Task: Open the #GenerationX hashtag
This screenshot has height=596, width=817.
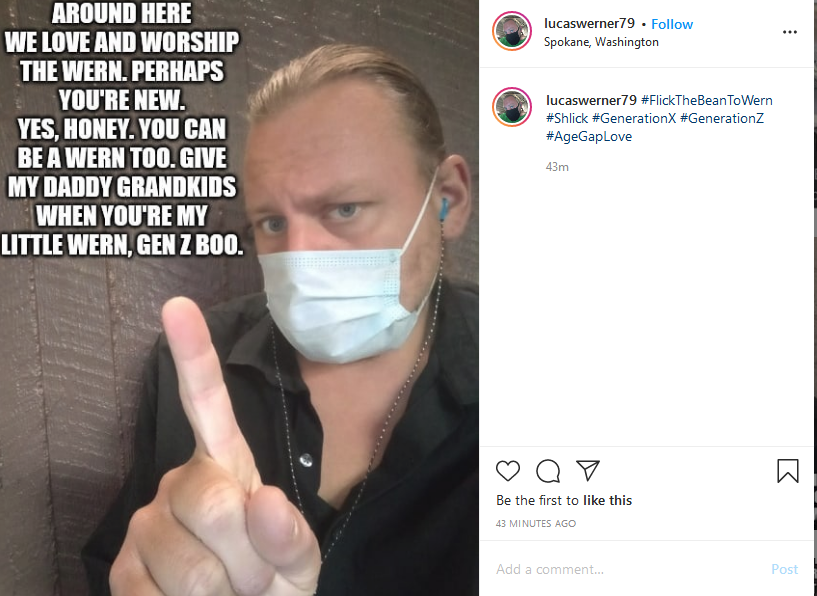Action: tap(634, 118)
